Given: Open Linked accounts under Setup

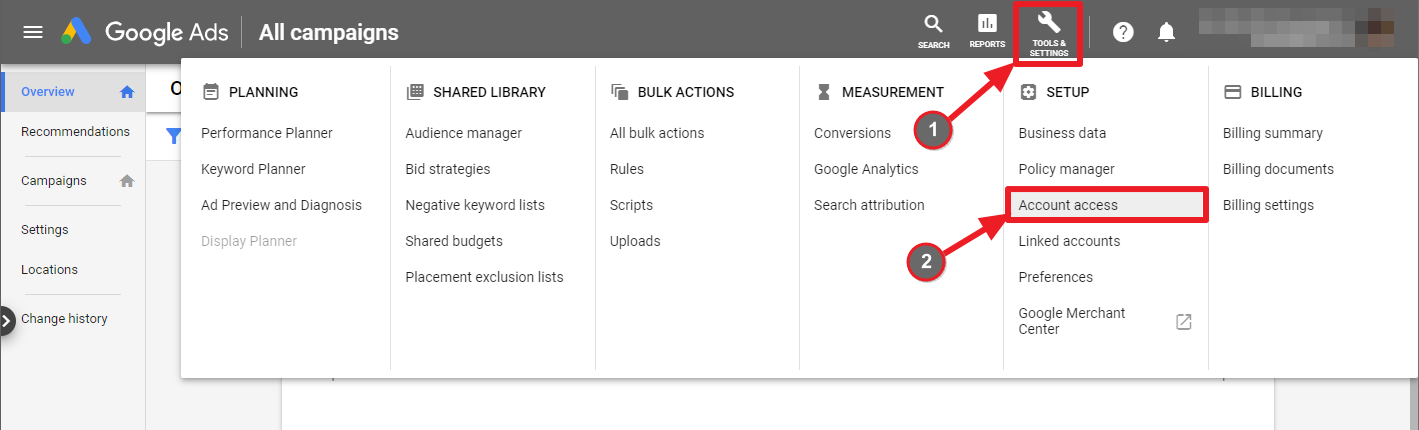Looking at the screenshot, I should (x=1069, y=241).
